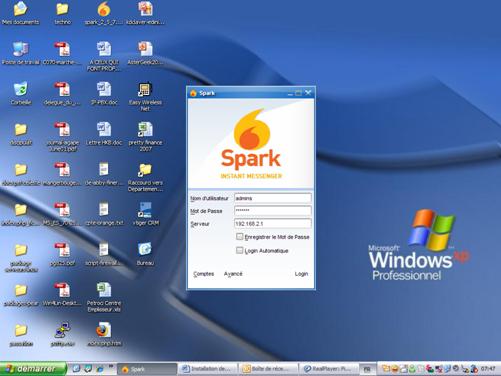This screenshot has height=376, width=501.
Task: Click the Serveur address field
Action: coord(273,223)
